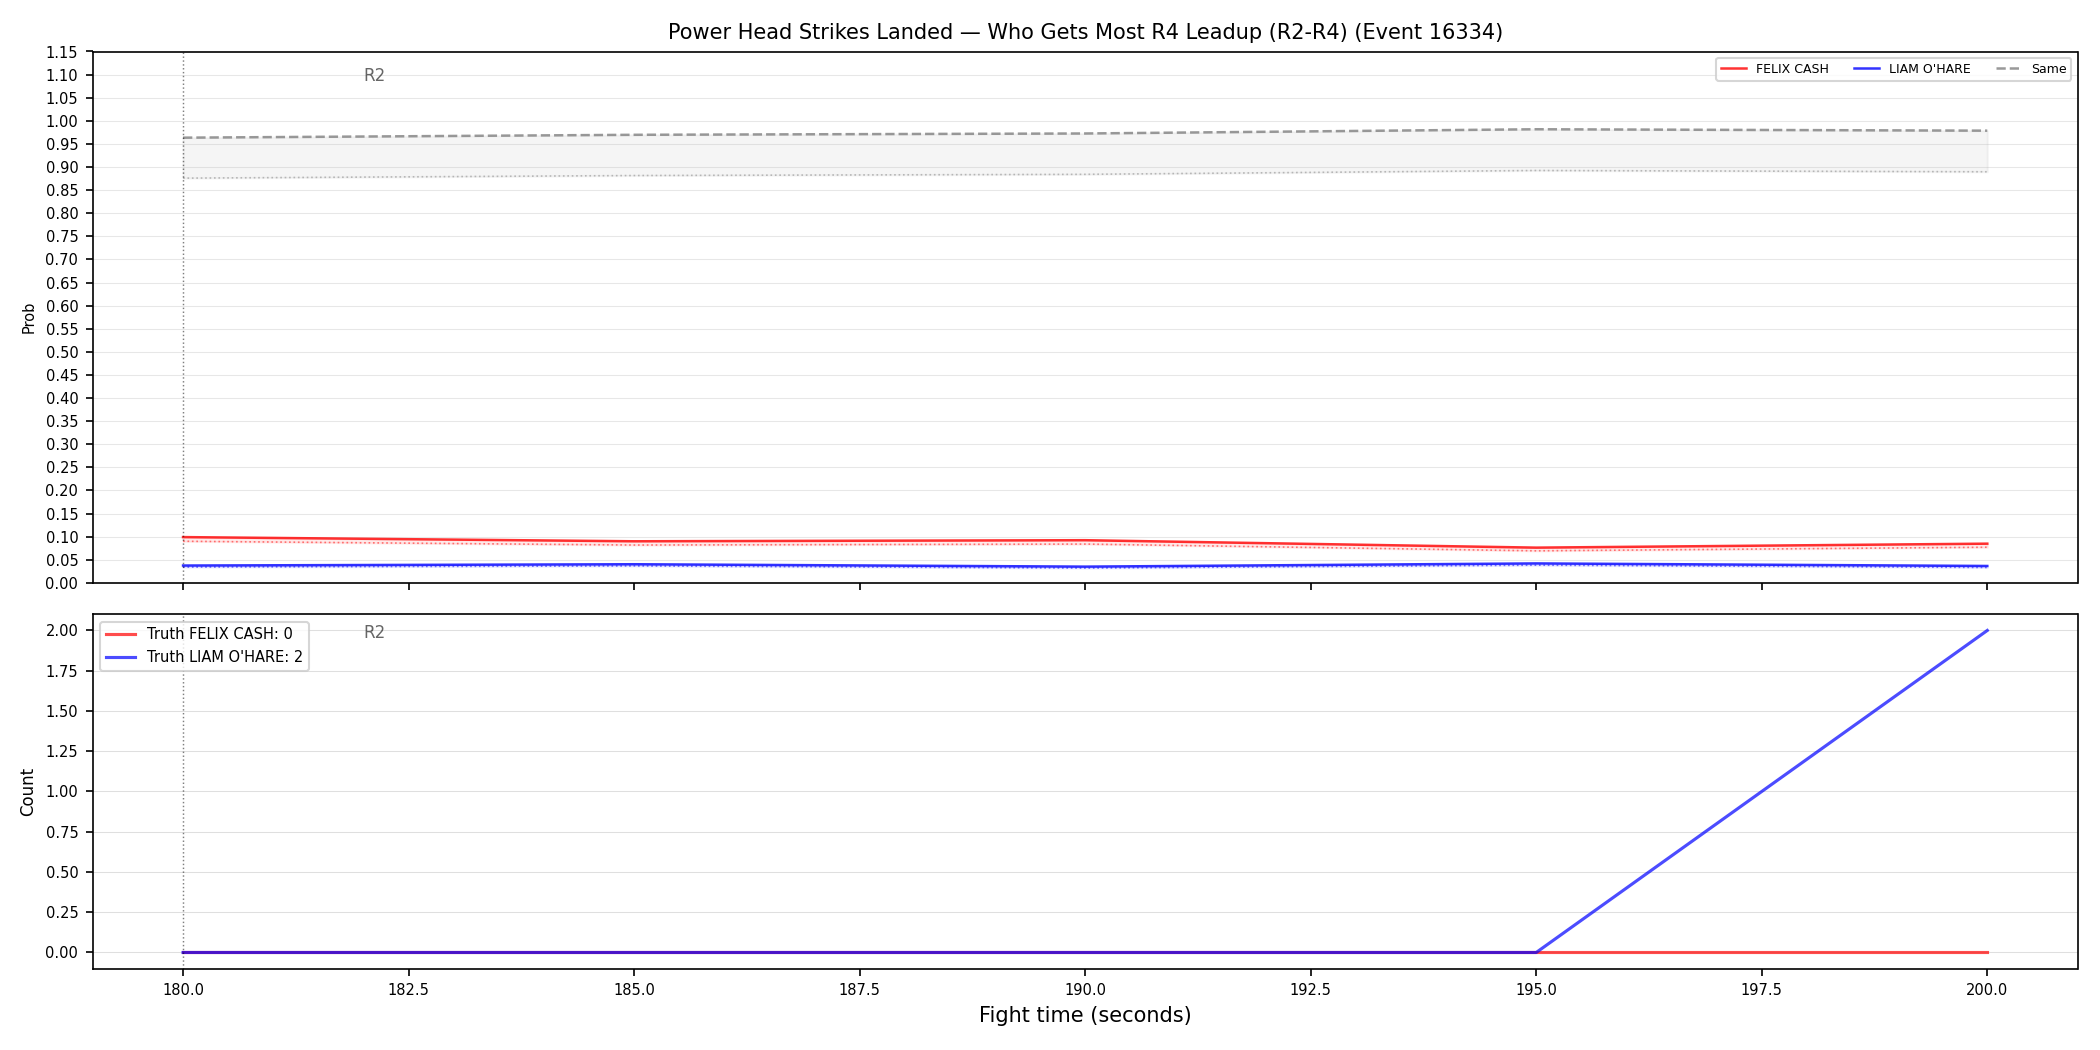Click the 0.00 tick on the Count axis

coord(62,952)
